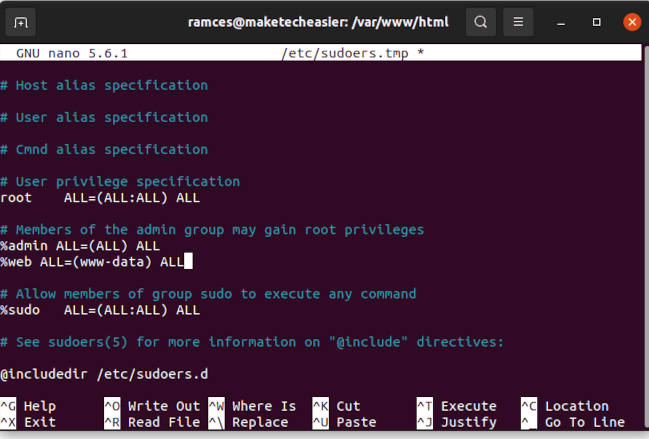Click the Where Is shortcut
649x439 pixels.
pyautogui.click(x=264, y=406)
